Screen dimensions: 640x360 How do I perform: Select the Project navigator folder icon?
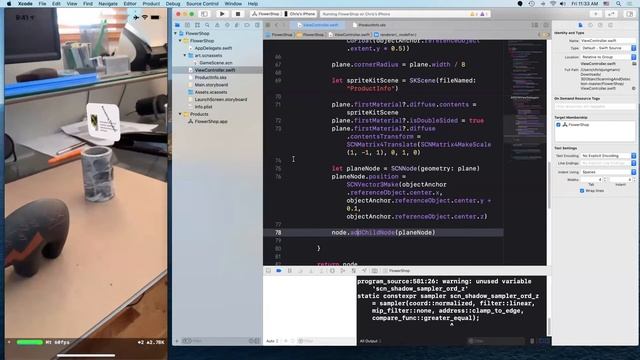click(x=178, y=25)
